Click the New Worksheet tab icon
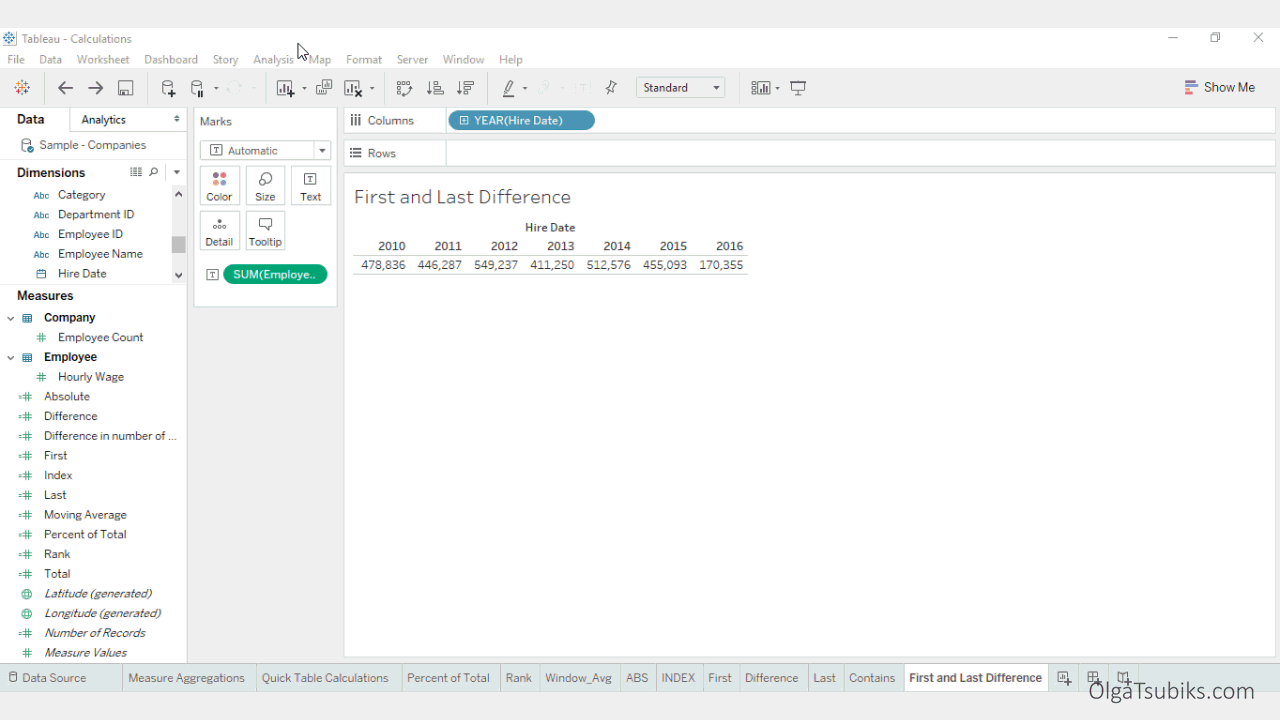Viewport: 1280px width, 720px height. tap(1064, 678)
